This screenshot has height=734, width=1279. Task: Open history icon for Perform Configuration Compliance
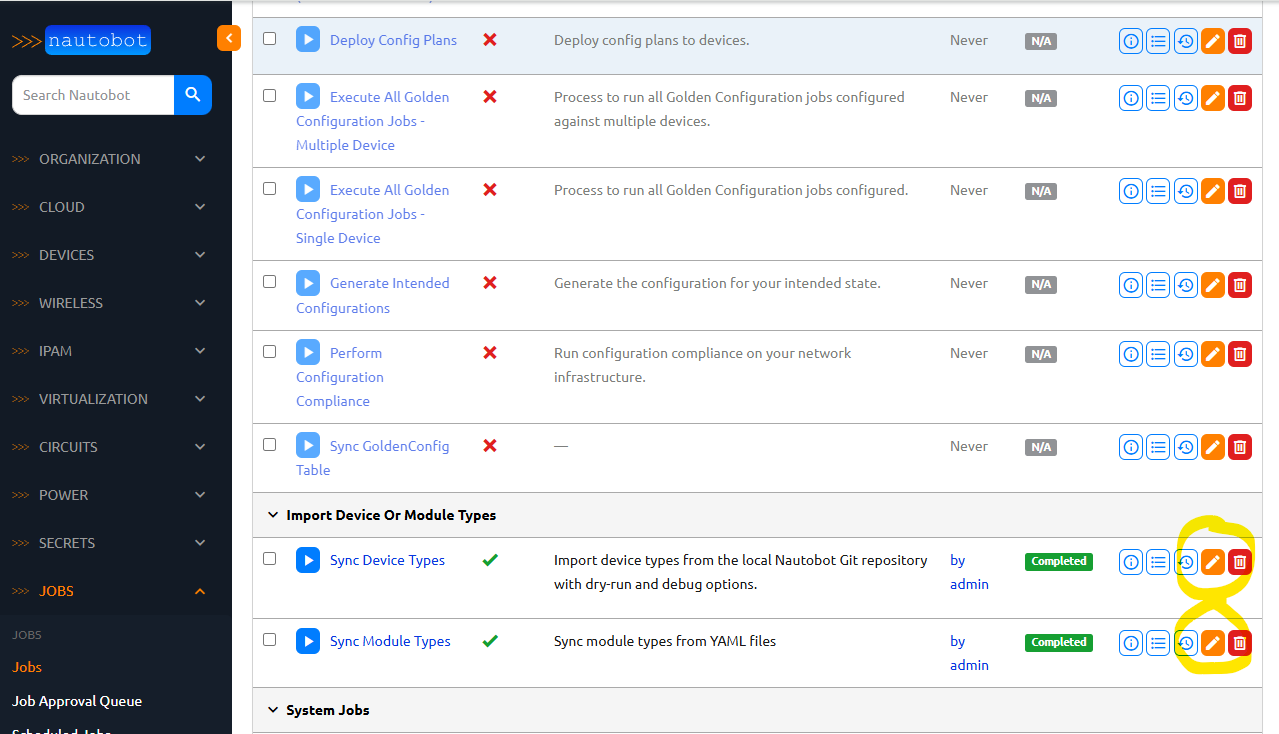tap(1185, 353)
